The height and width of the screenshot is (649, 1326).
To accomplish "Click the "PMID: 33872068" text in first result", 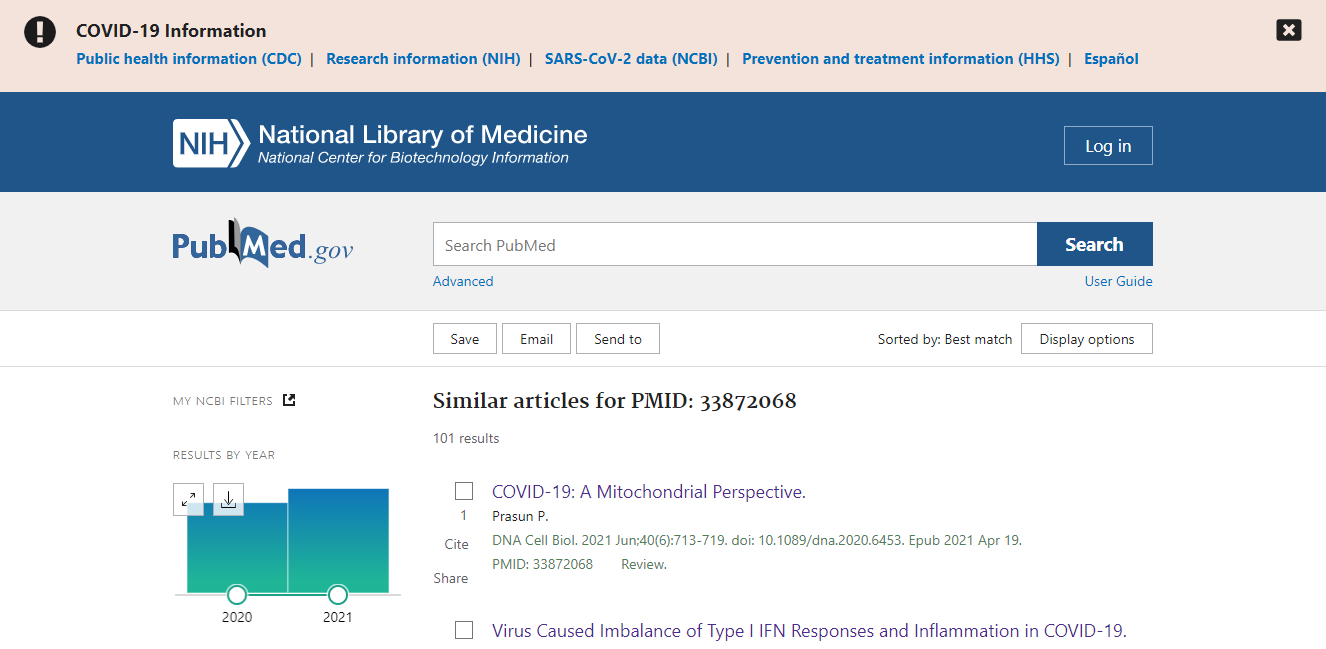I will point(543,564).
